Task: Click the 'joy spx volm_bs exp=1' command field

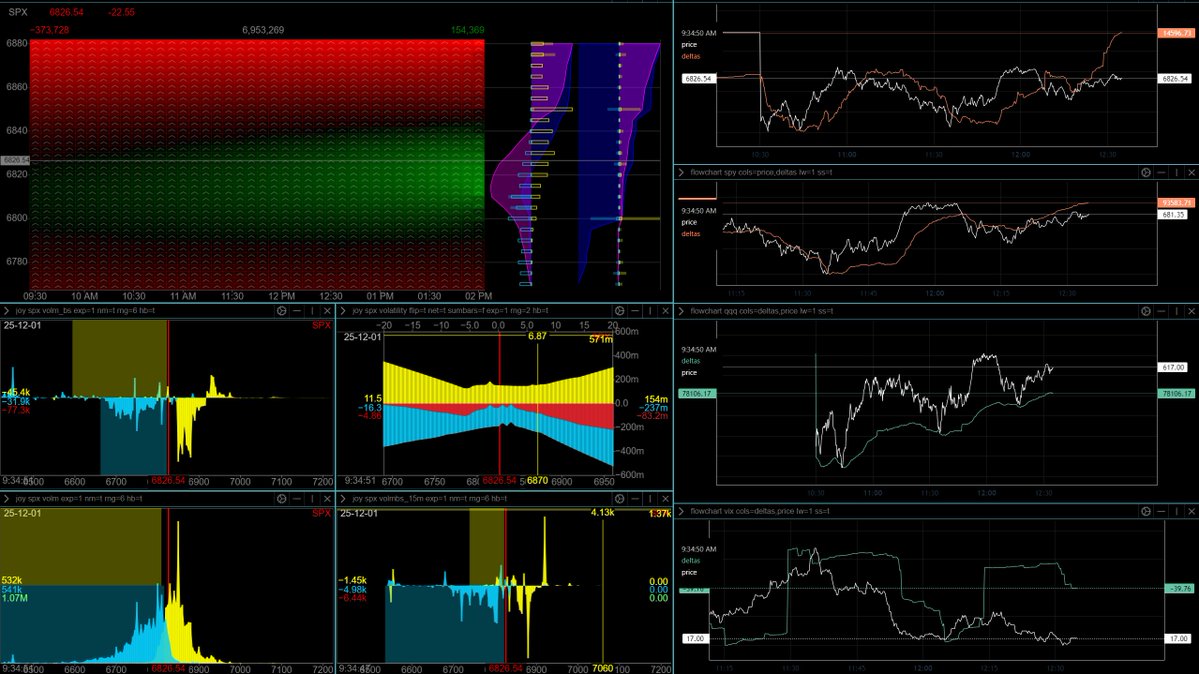Action: click(85, 311)
